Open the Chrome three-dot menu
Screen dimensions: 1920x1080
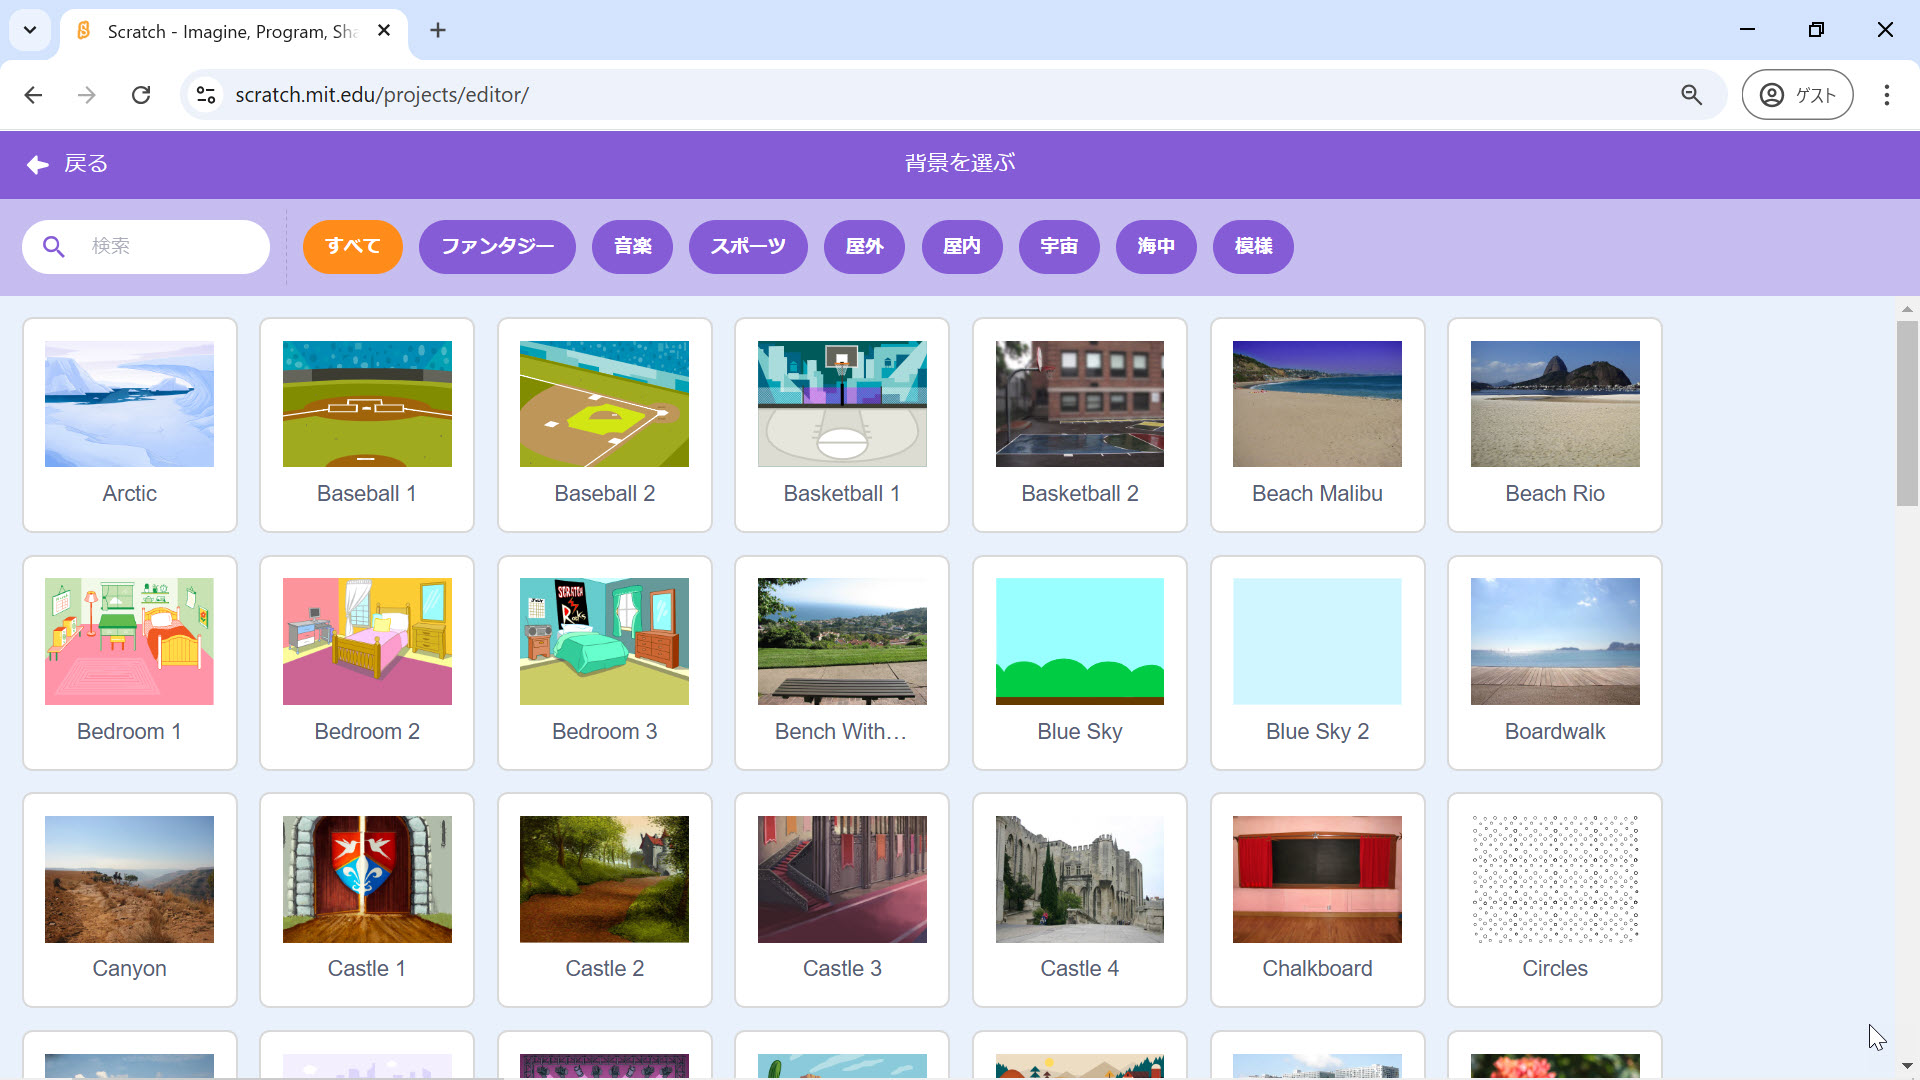(x=1886, y=95)
